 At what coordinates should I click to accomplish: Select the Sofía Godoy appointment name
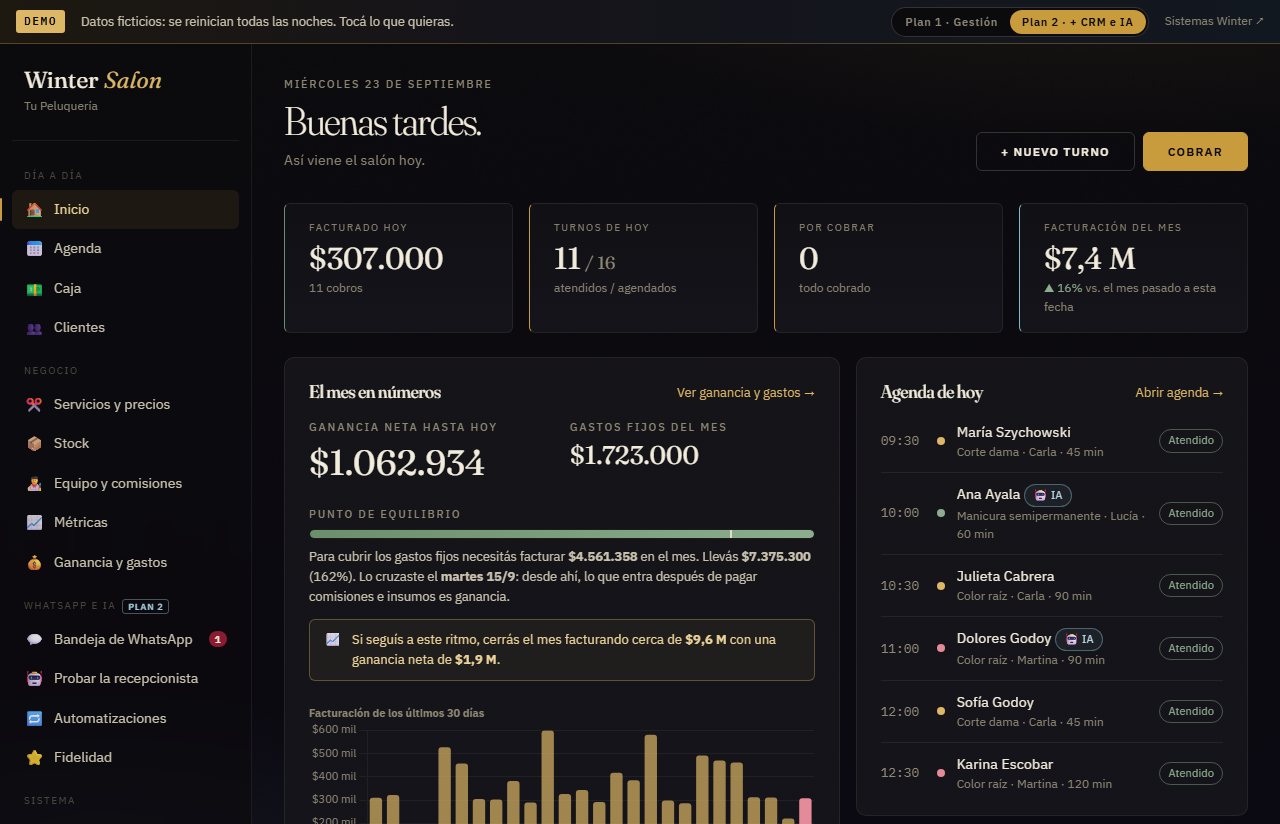pyautogui.click(x=995, y=702)
